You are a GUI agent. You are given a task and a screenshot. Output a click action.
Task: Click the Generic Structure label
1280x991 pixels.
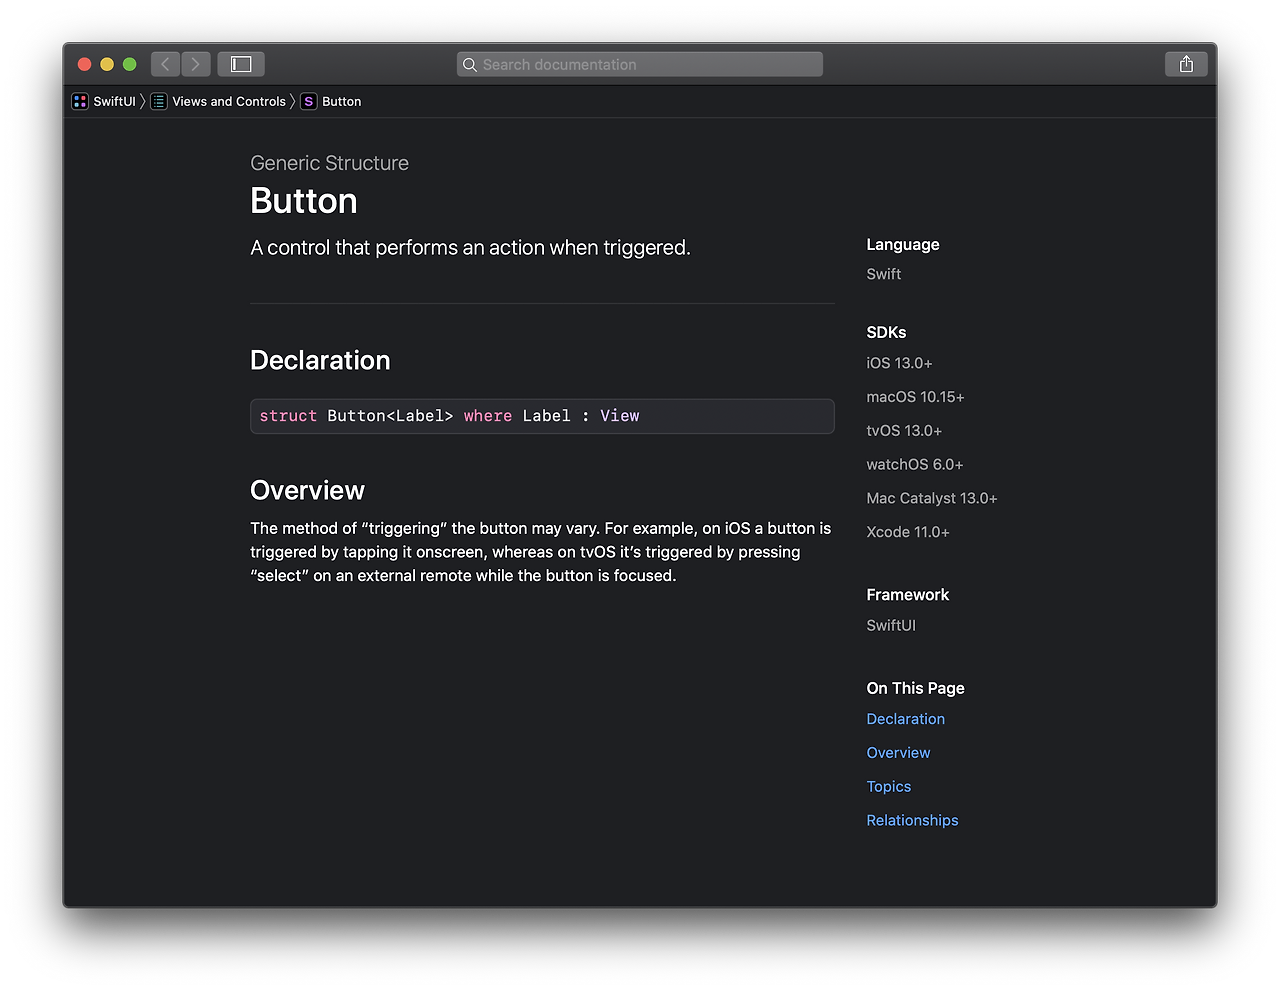(329, 163)
